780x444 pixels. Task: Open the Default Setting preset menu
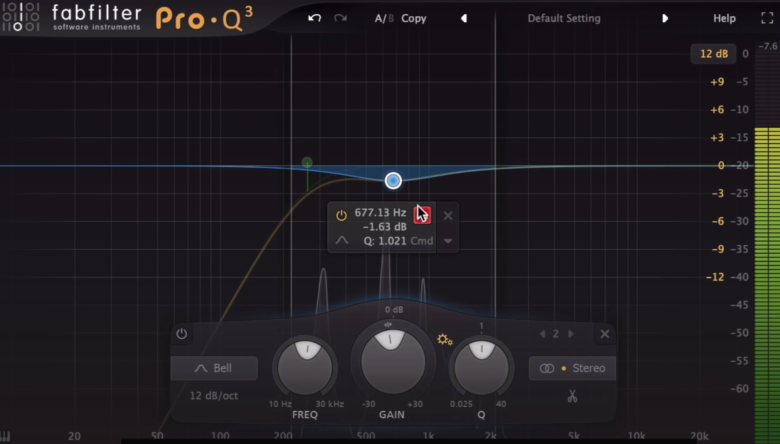[564, 18]
